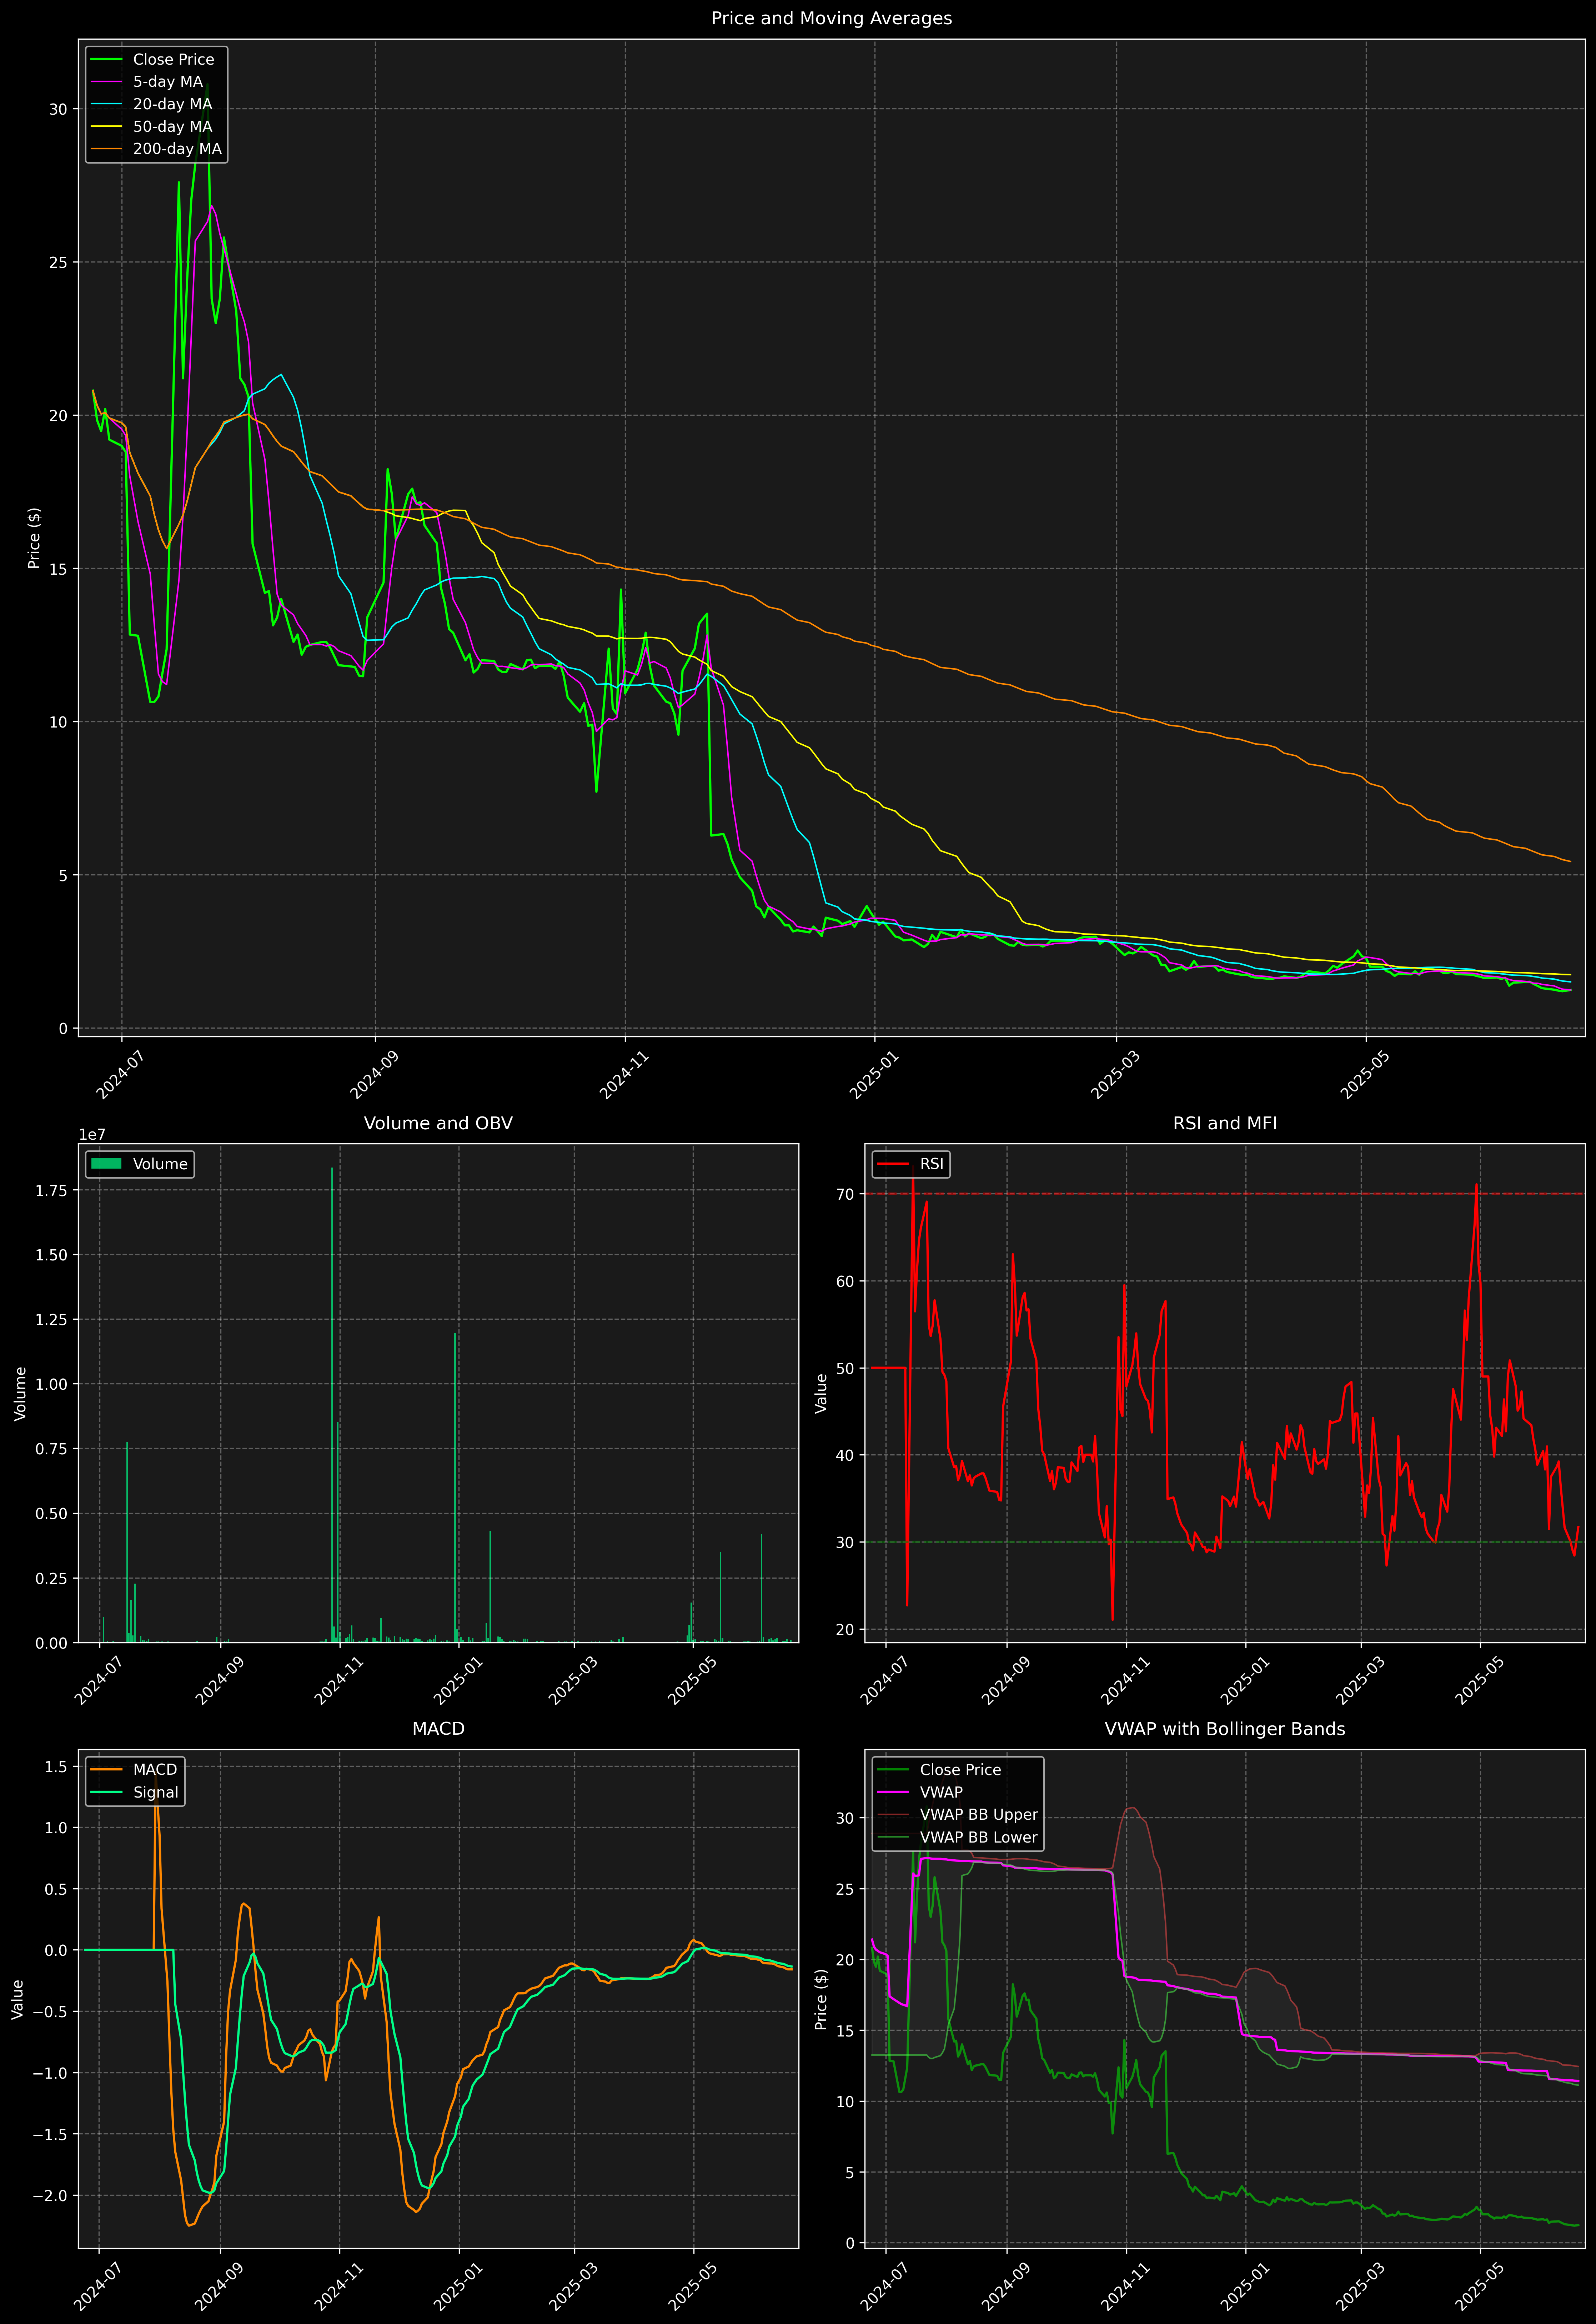This screenshot has height=2324, width=1596.
Task: Click the "RSI and MFI" chart title
Action: point(1225,1123)
